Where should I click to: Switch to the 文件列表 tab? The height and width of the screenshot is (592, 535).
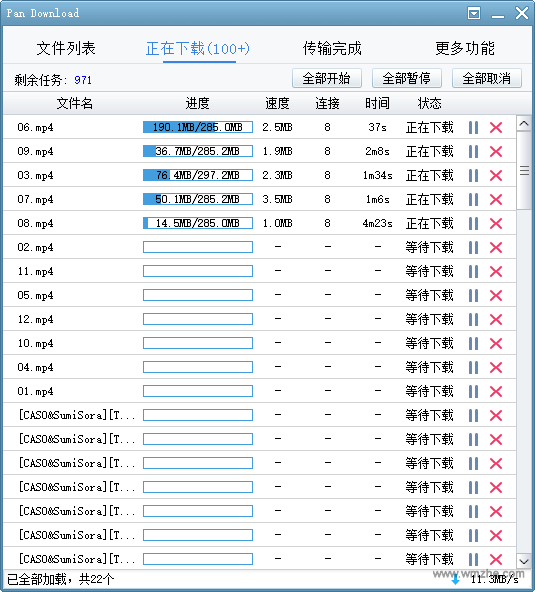[x=66, y=48]
